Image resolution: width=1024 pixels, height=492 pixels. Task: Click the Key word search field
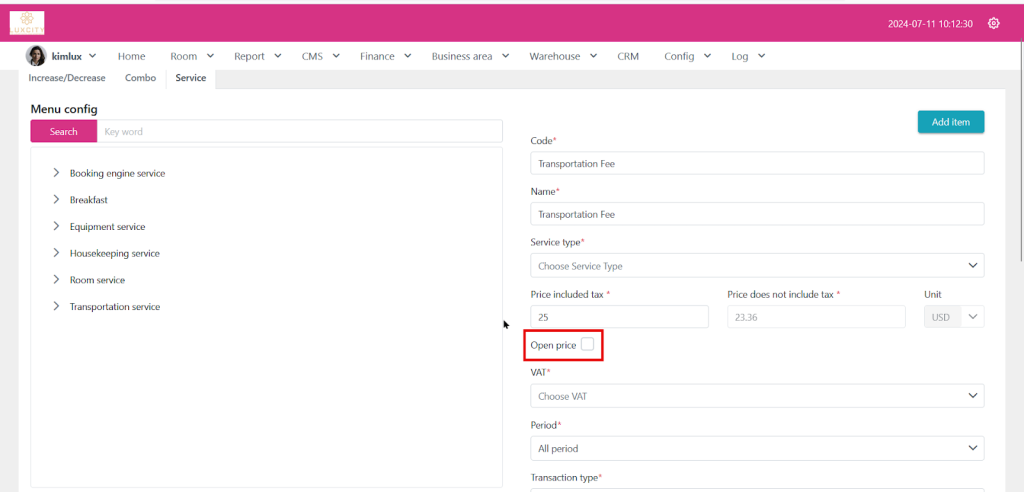299,132
